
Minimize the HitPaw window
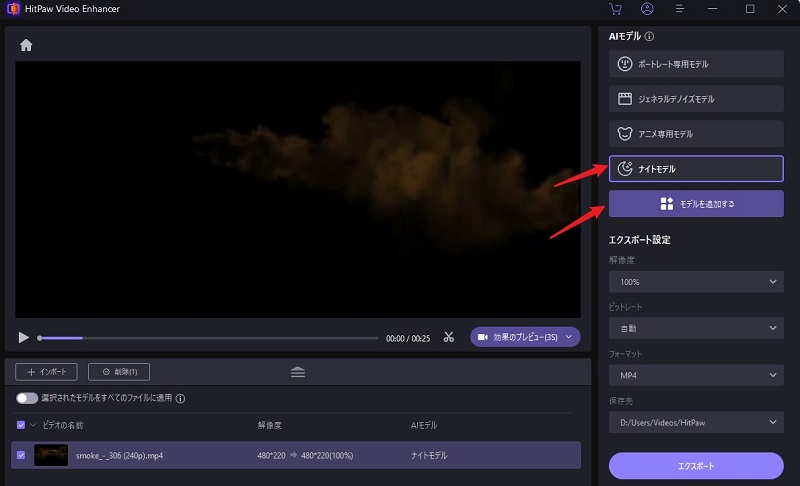click(713, 9)
